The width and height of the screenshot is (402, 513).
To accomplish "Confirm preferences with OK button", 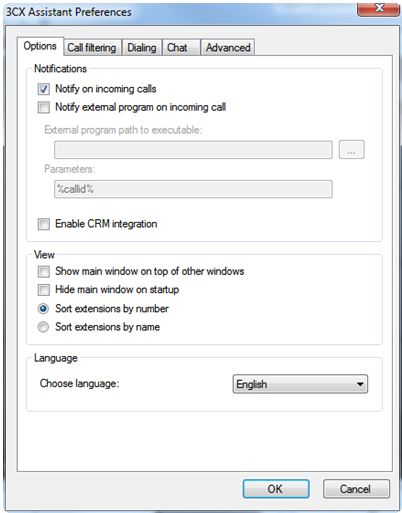I will [276, 489].
